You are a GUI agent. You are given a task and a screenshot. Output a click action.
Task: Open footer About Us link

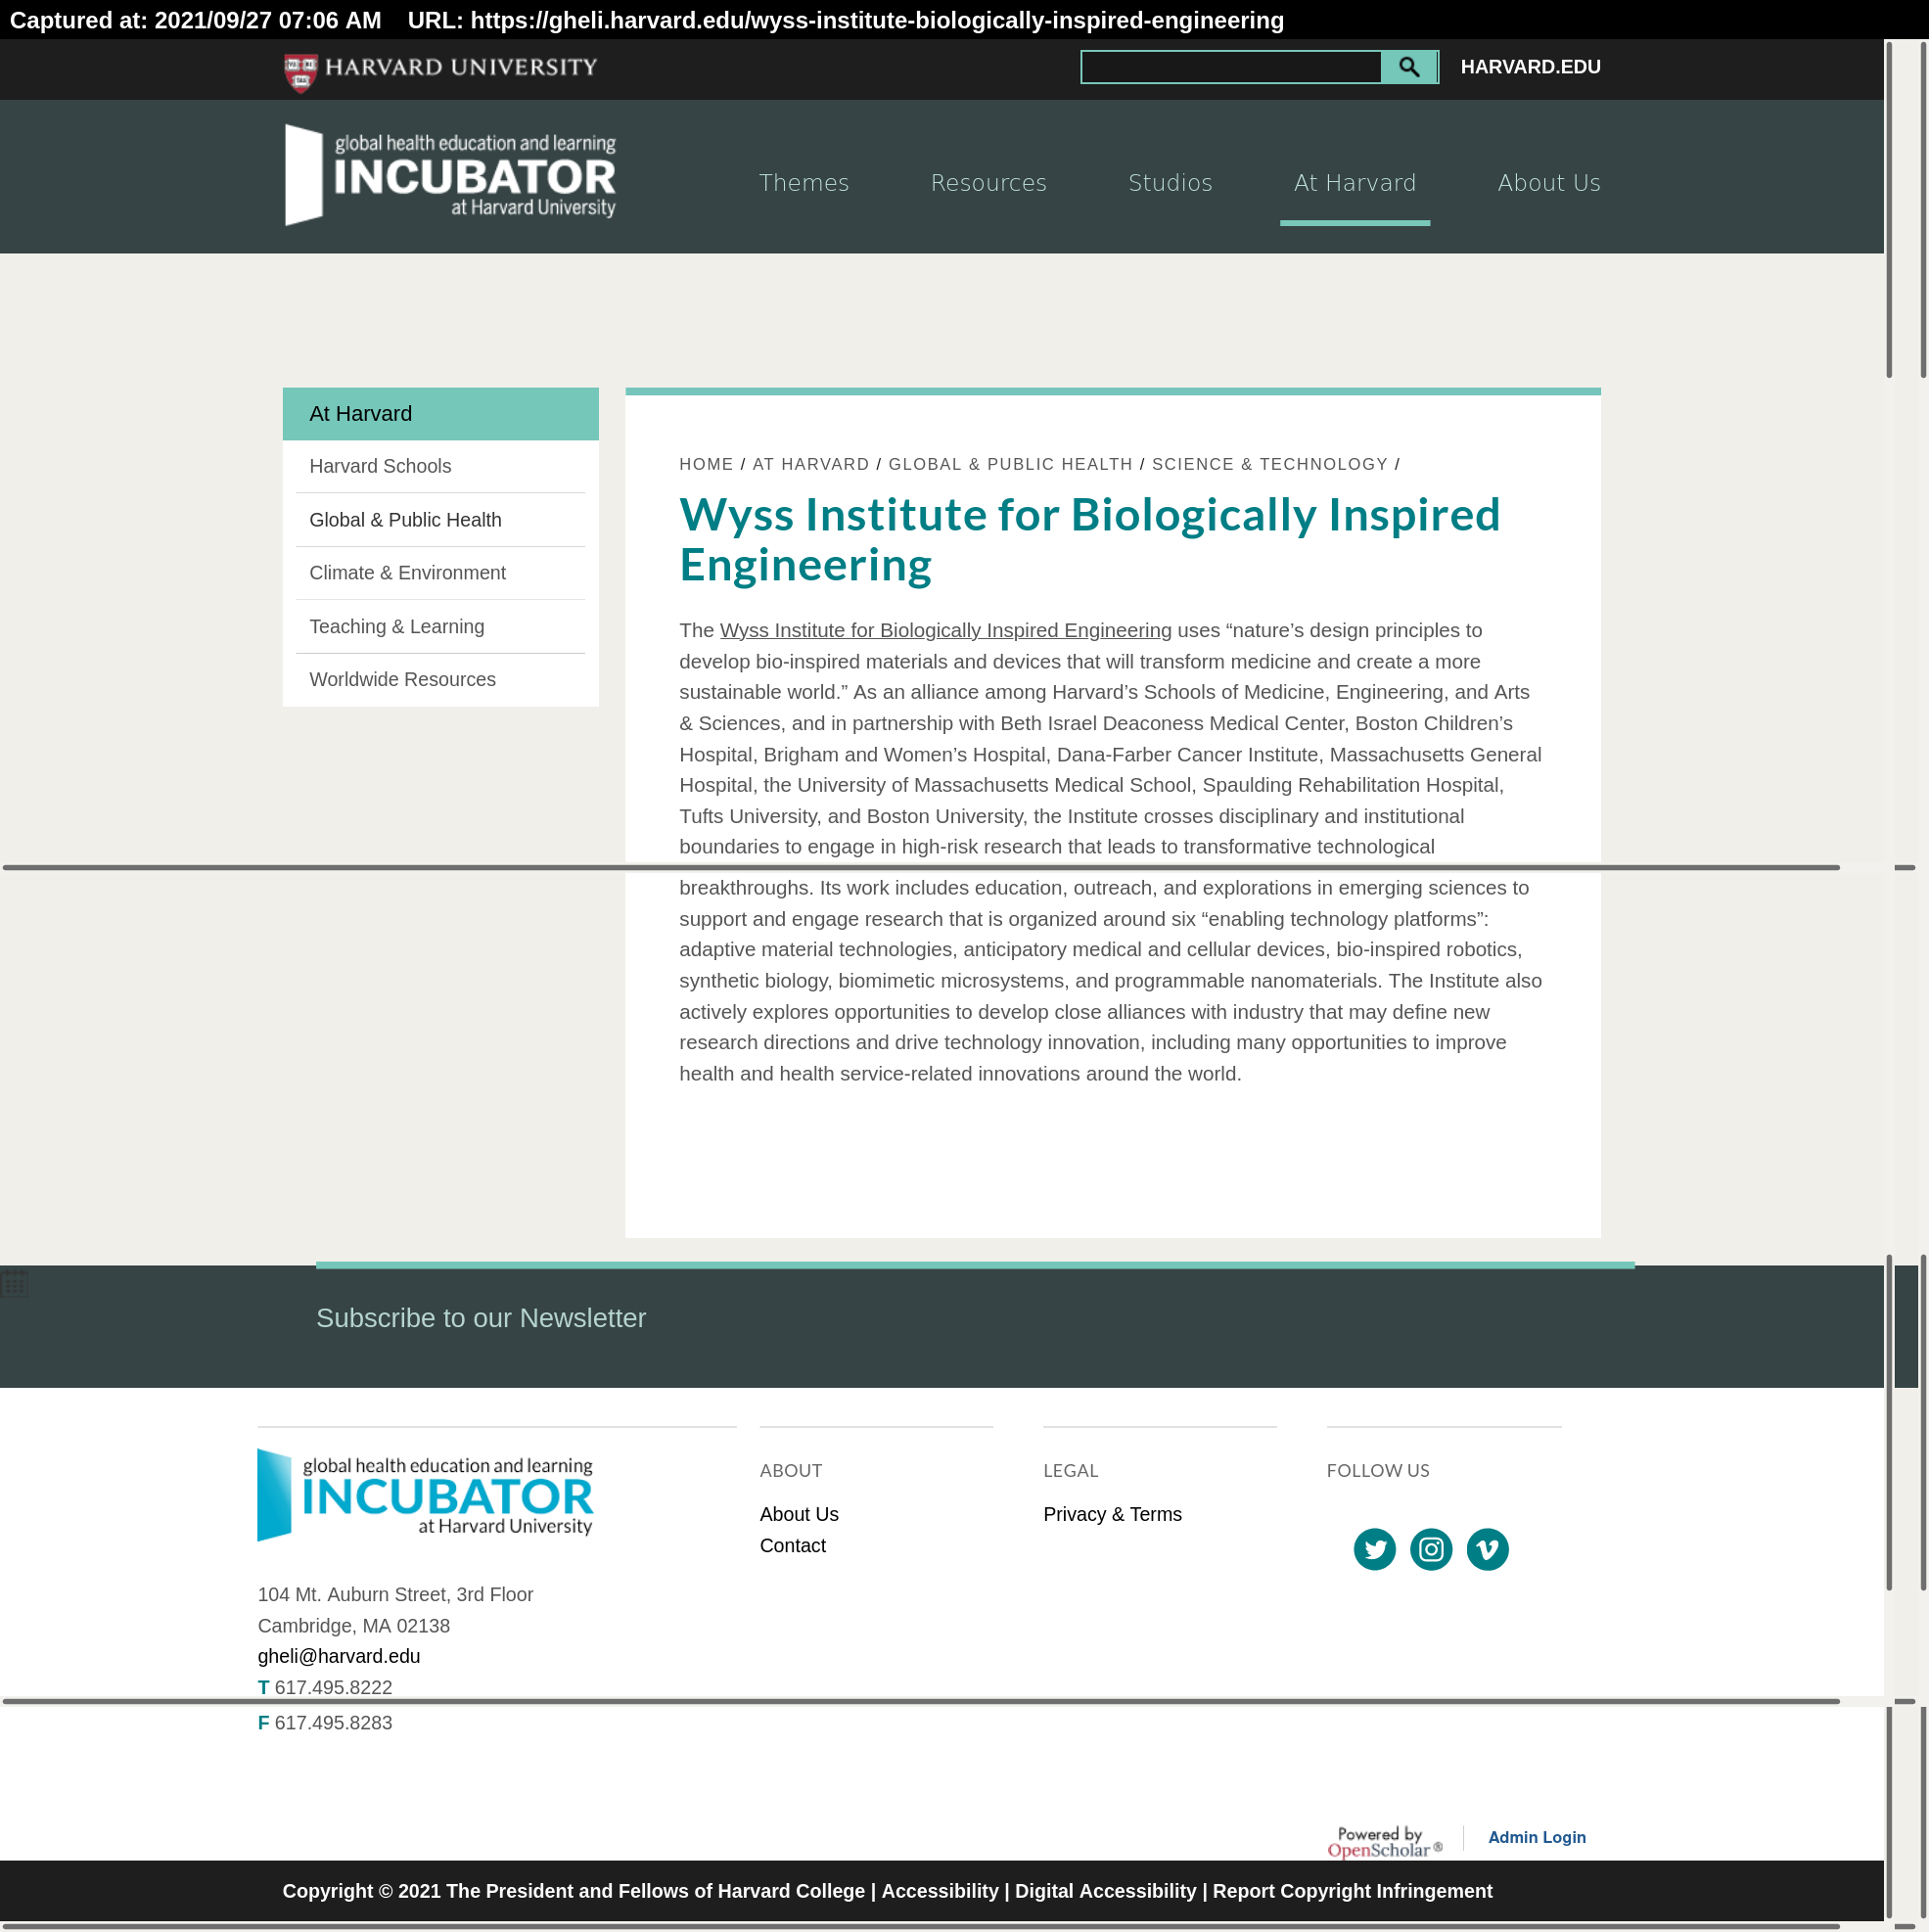click(798, 1514)
